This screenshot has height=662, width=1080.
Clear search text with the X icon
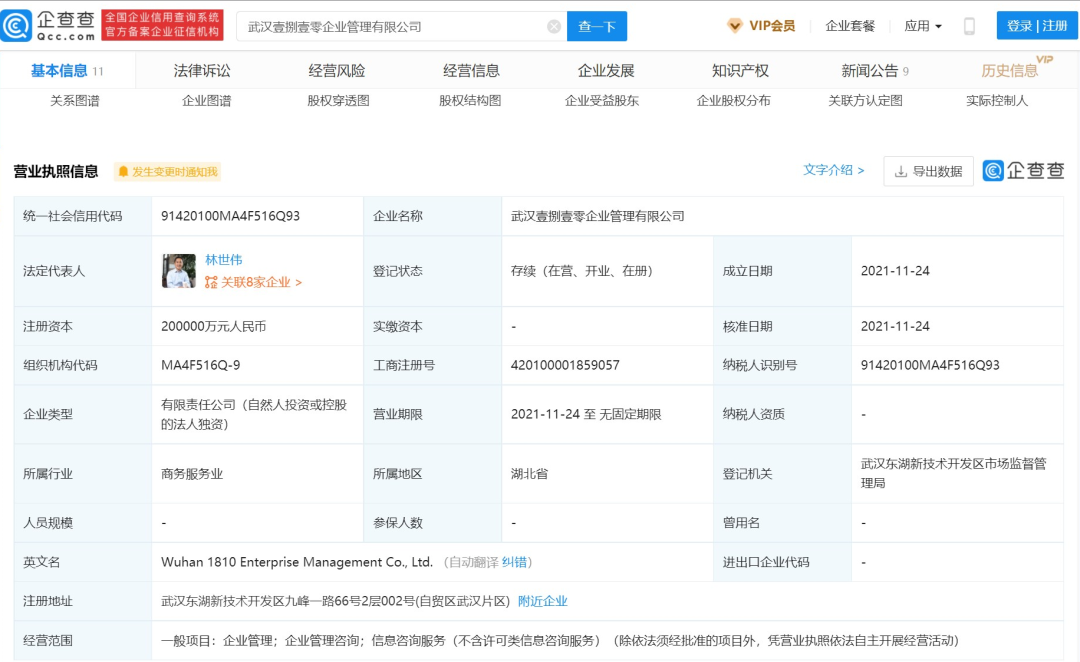(x=553, y=27)
